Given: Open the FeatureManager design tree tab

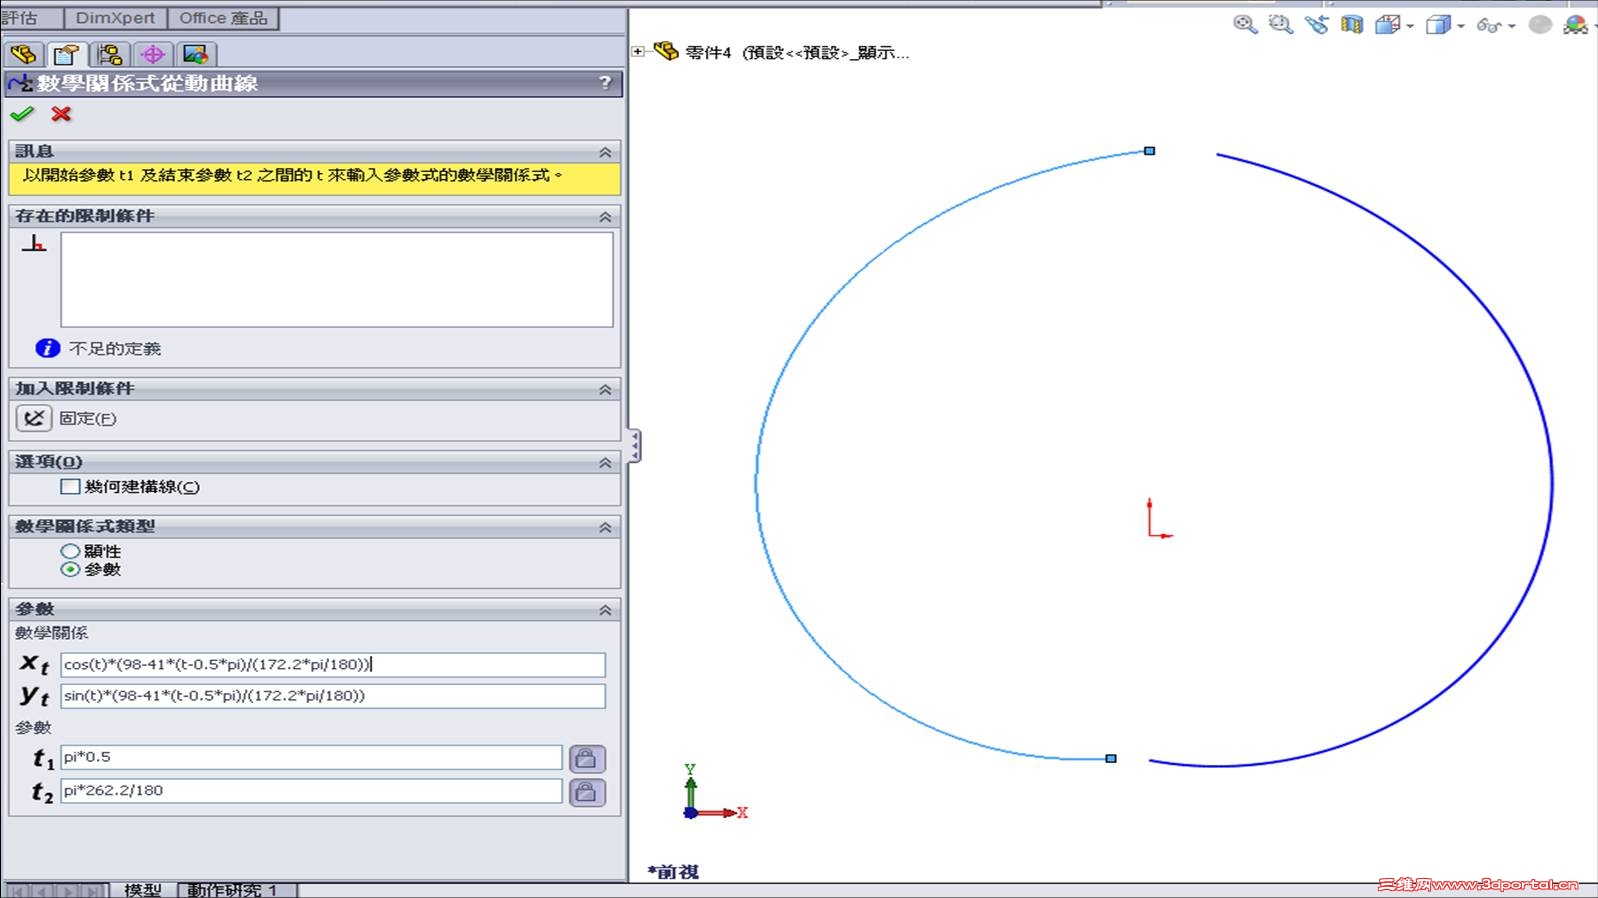Looking at the screenshot, I should pos(24,54).
